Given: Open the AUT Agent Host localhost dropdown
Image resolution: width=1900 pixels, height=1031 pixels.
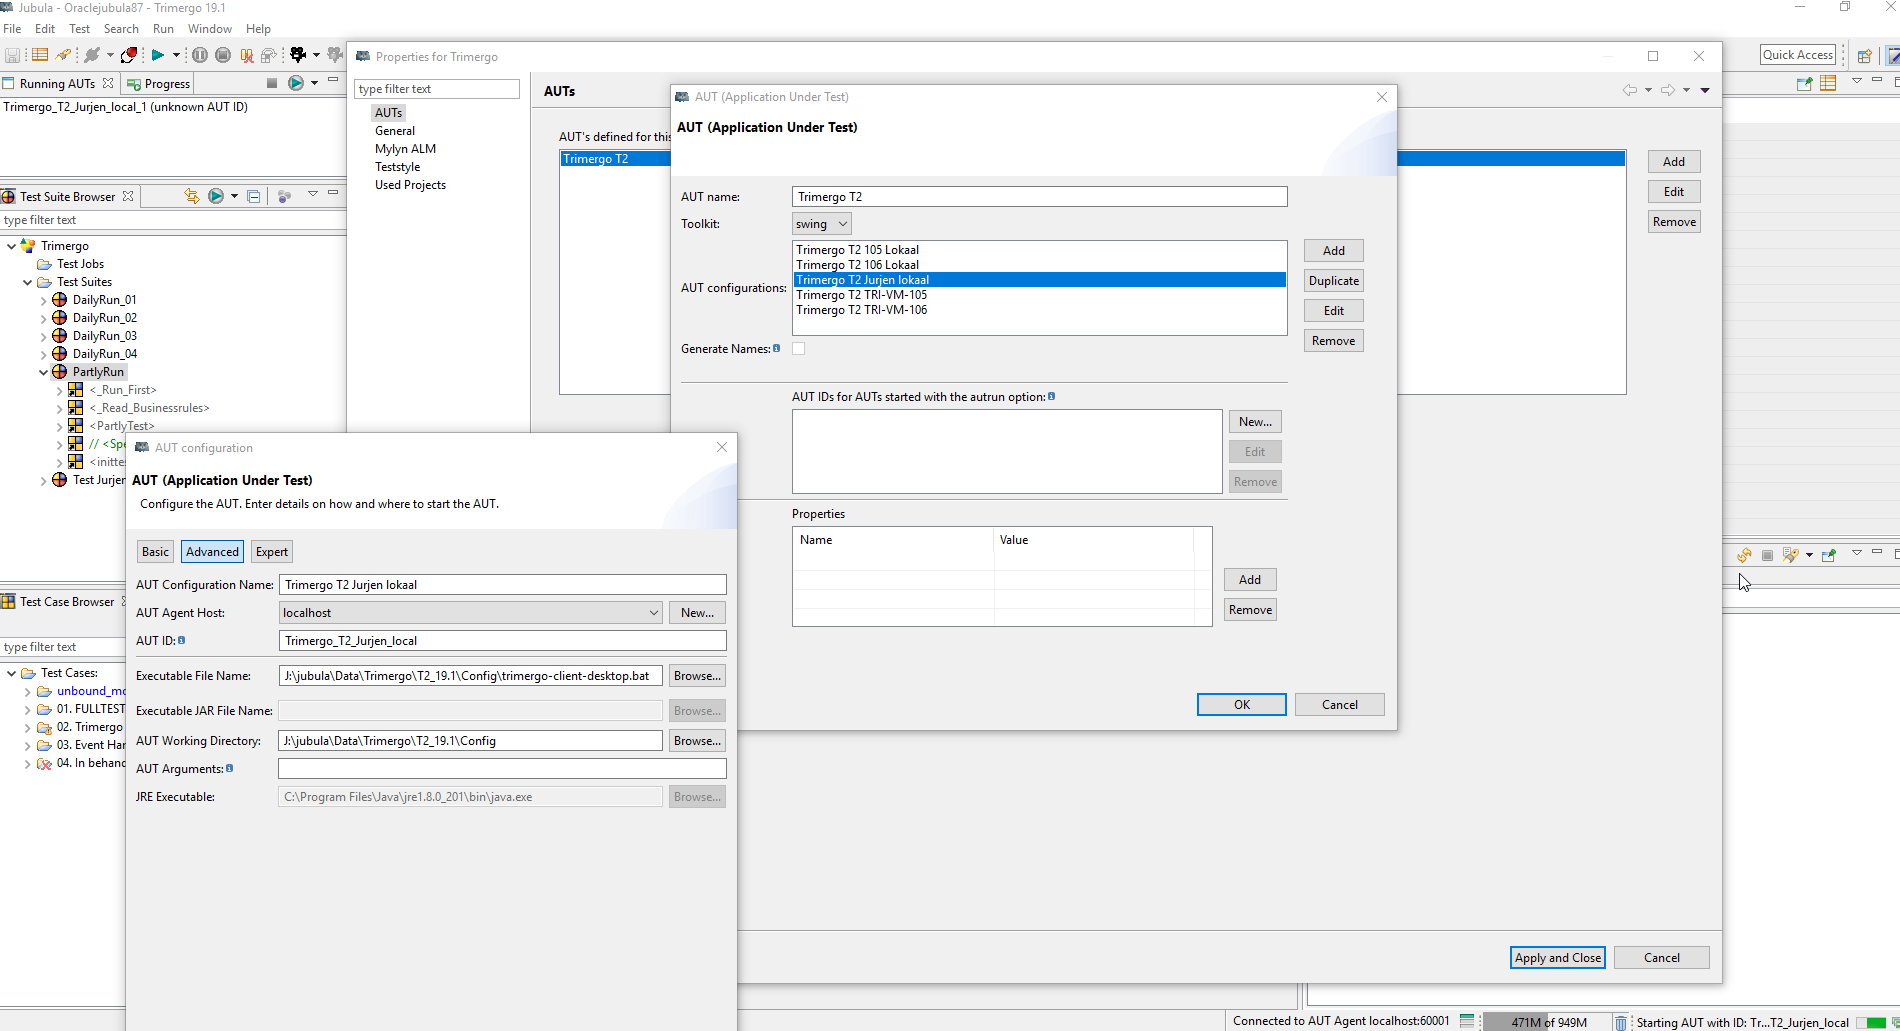Looking at the screenshot, I should tap(470, 613).
